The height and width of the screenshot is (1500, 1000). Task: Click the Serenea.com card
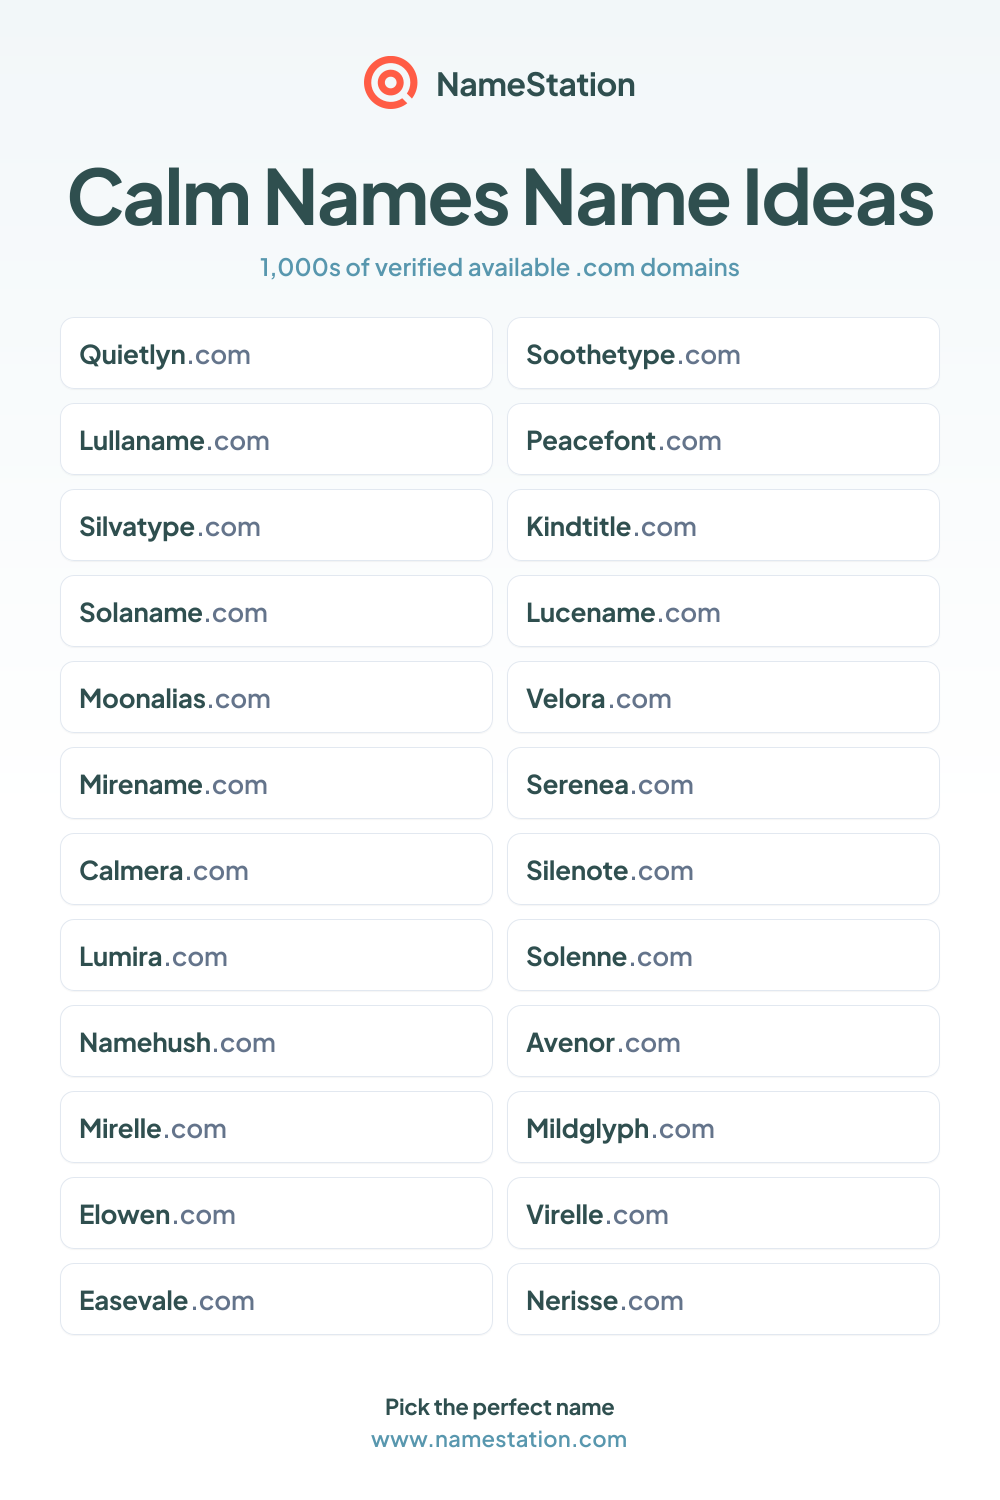coord(723,783)
